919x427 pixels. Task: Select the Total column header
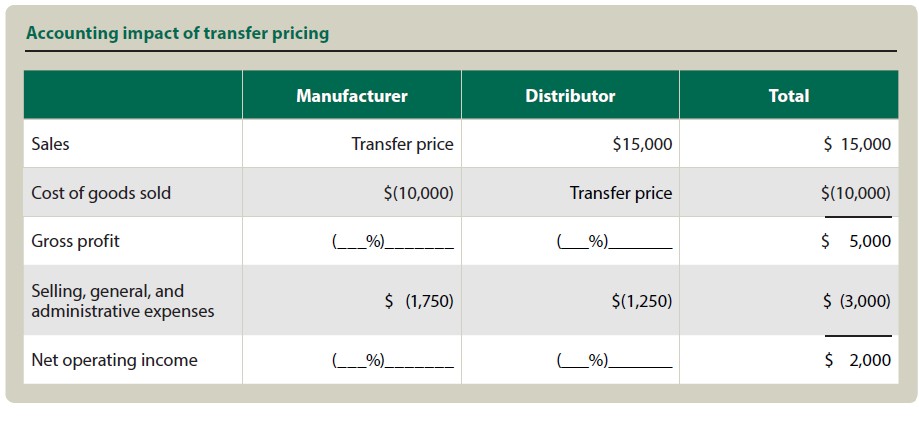pyautogui.click(x=789, y=96)
